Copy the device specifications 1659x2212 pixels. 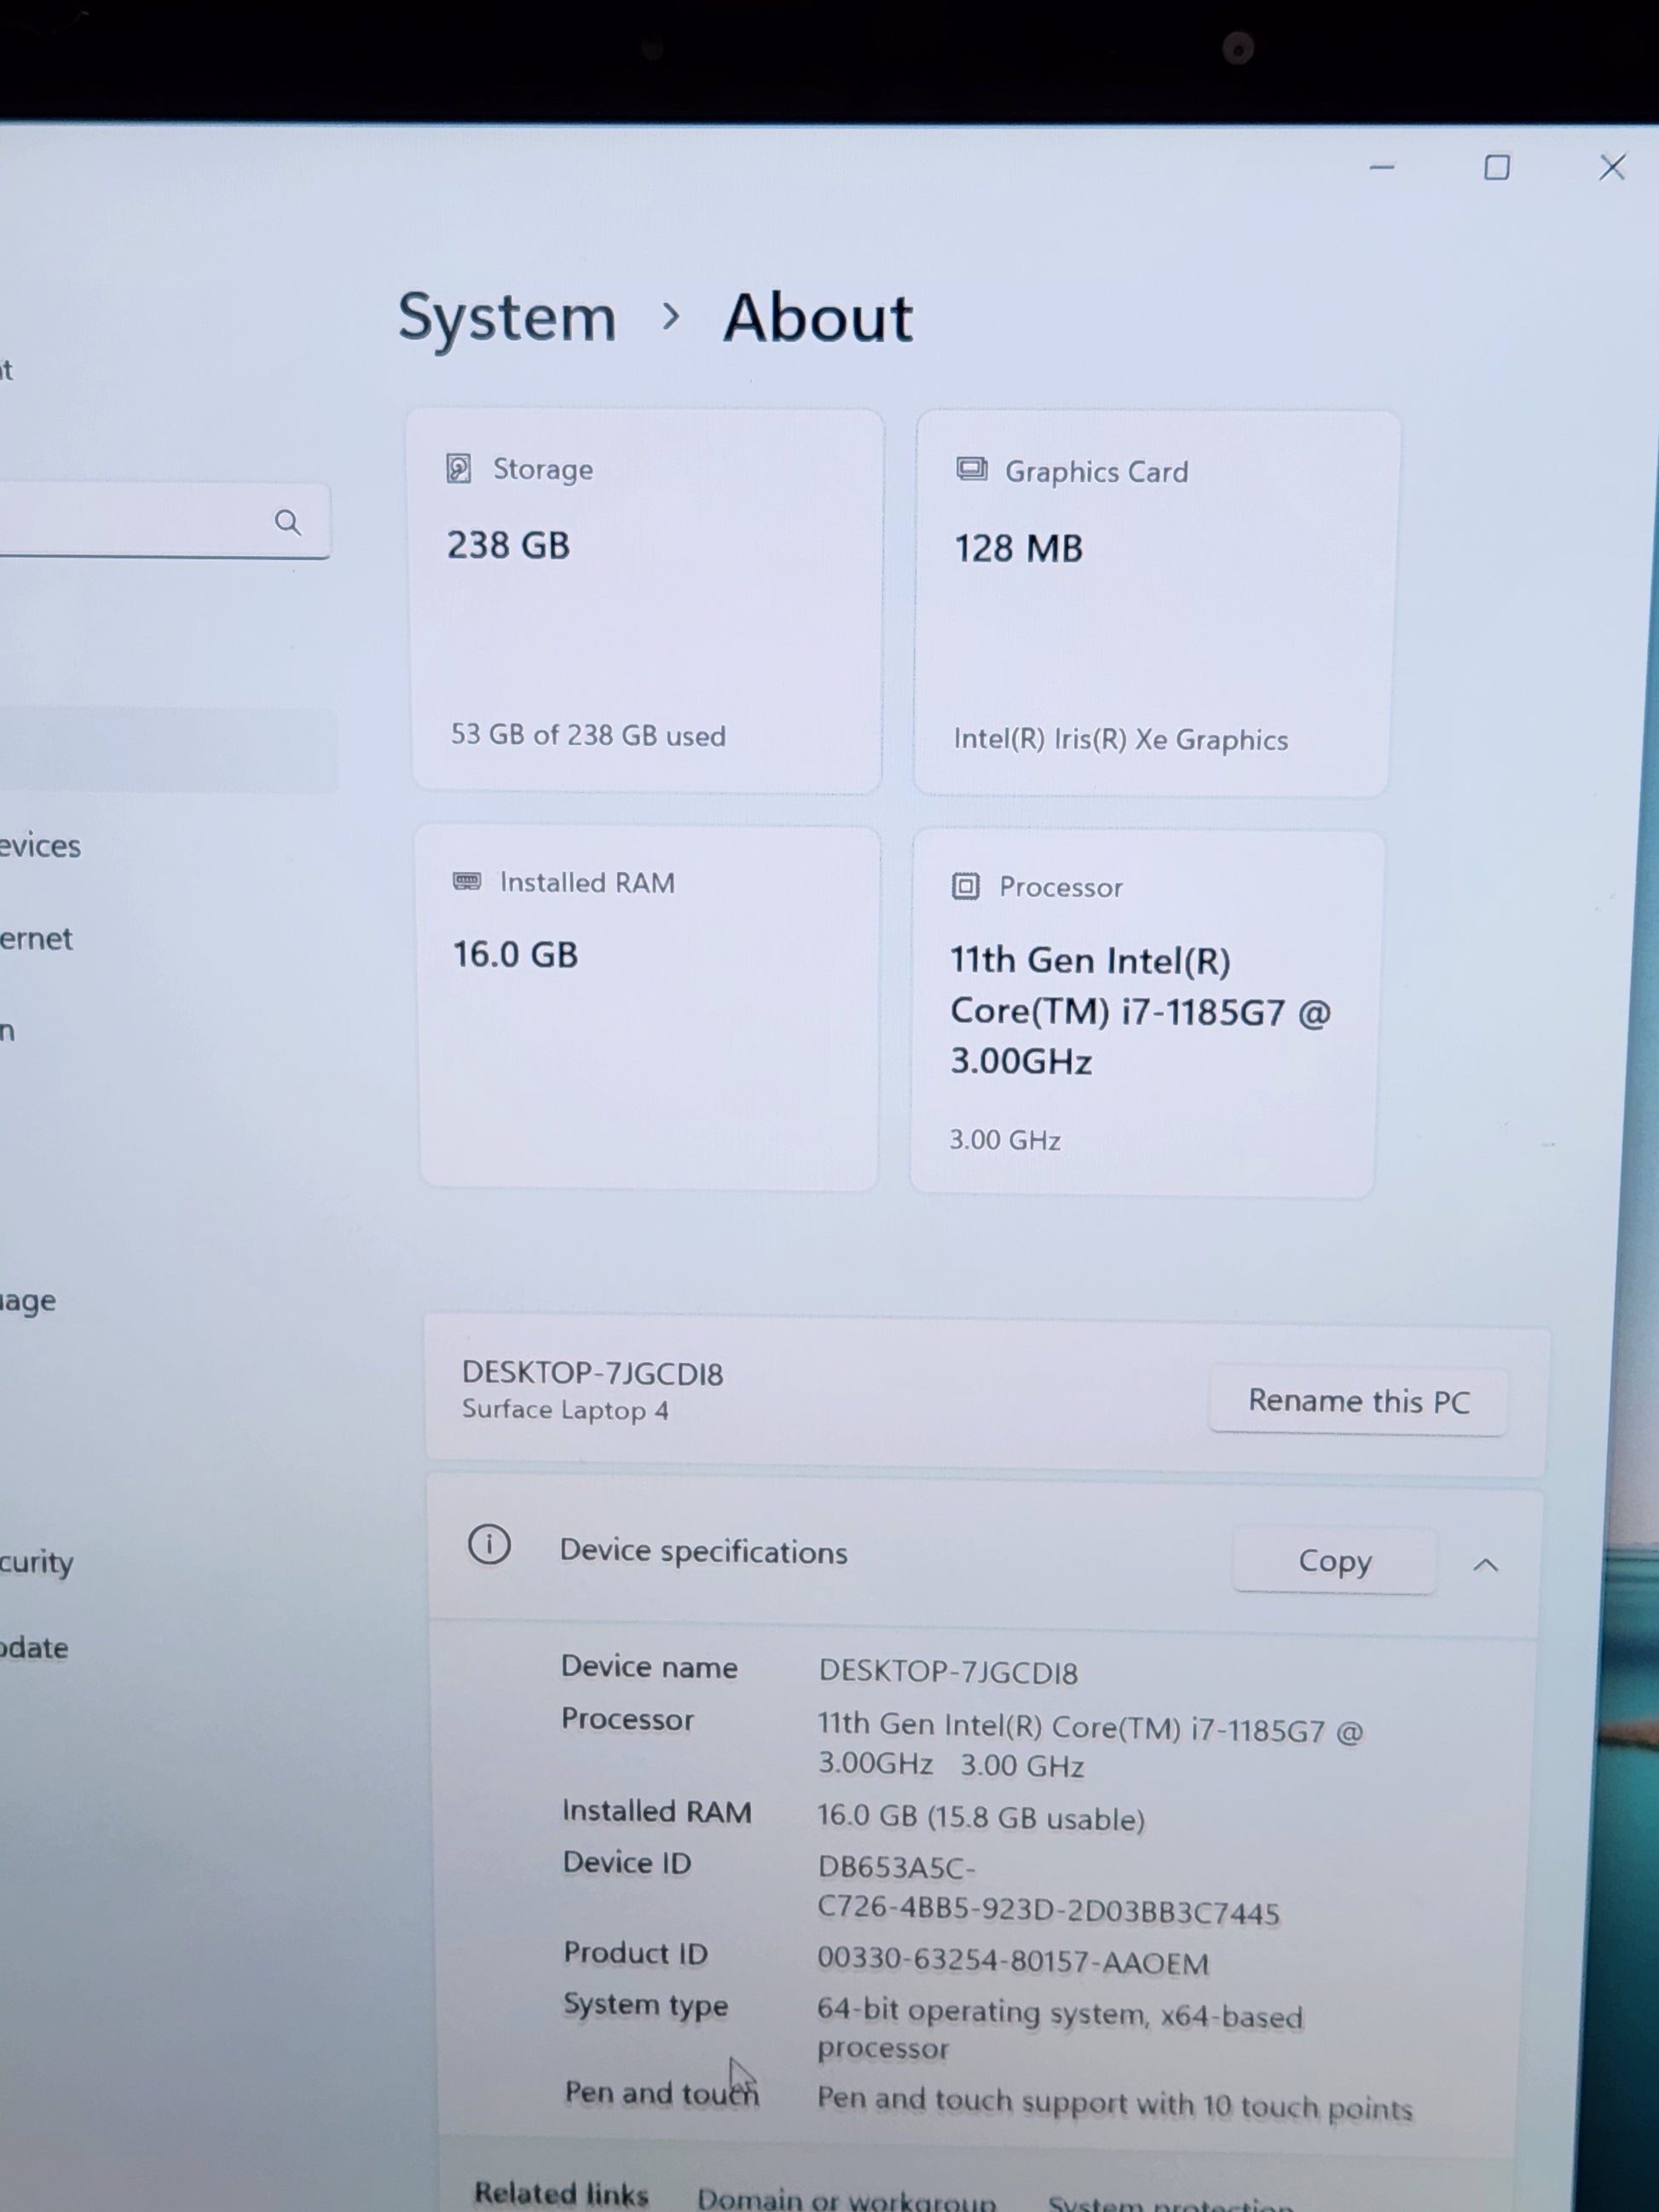click(1334, 1561)
